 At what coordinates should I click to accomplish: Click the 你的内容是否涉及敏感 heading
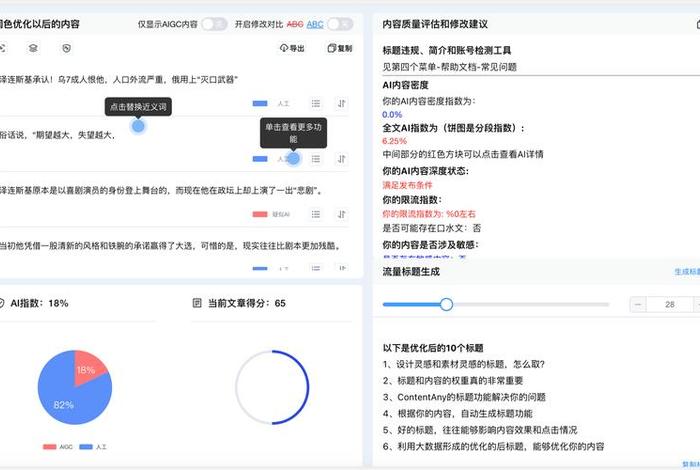click(x=430, y=245)
